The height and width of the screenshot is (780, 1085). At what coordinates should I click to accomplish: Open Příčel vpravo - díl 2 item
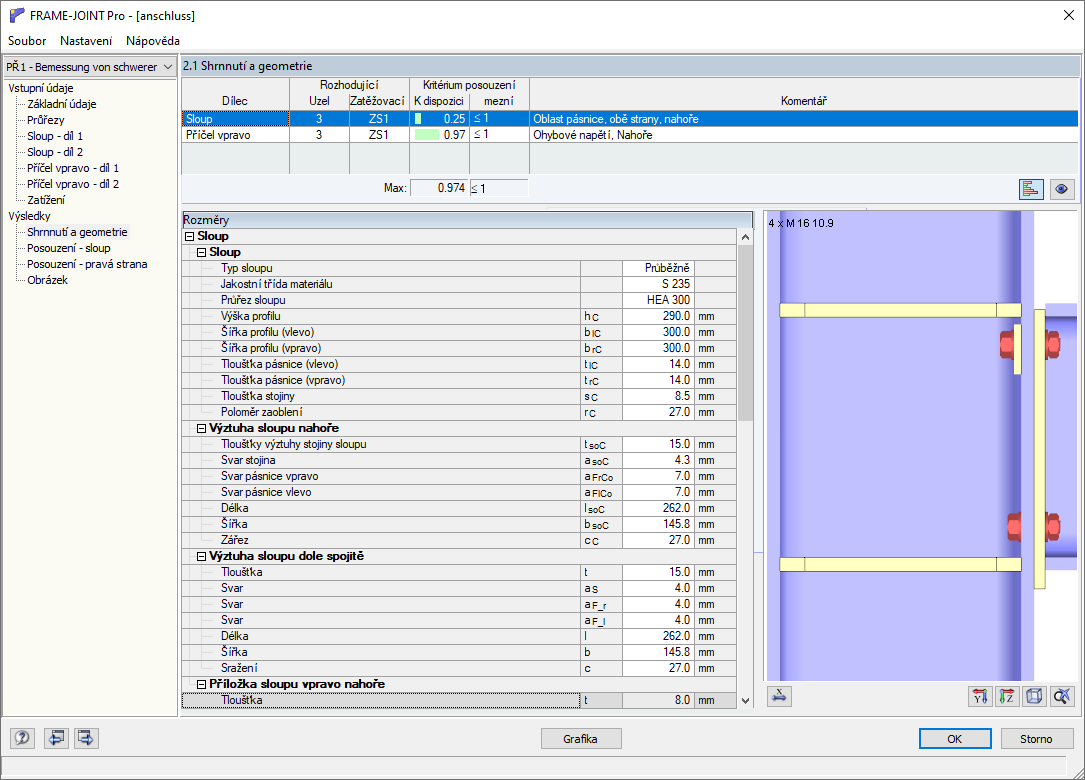pos(73,183)
